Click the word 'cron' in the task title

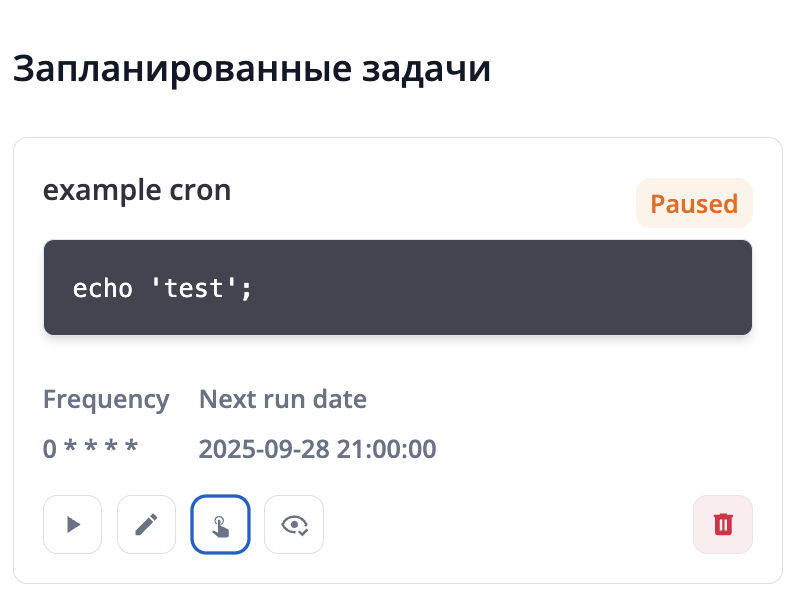point(197,190)
